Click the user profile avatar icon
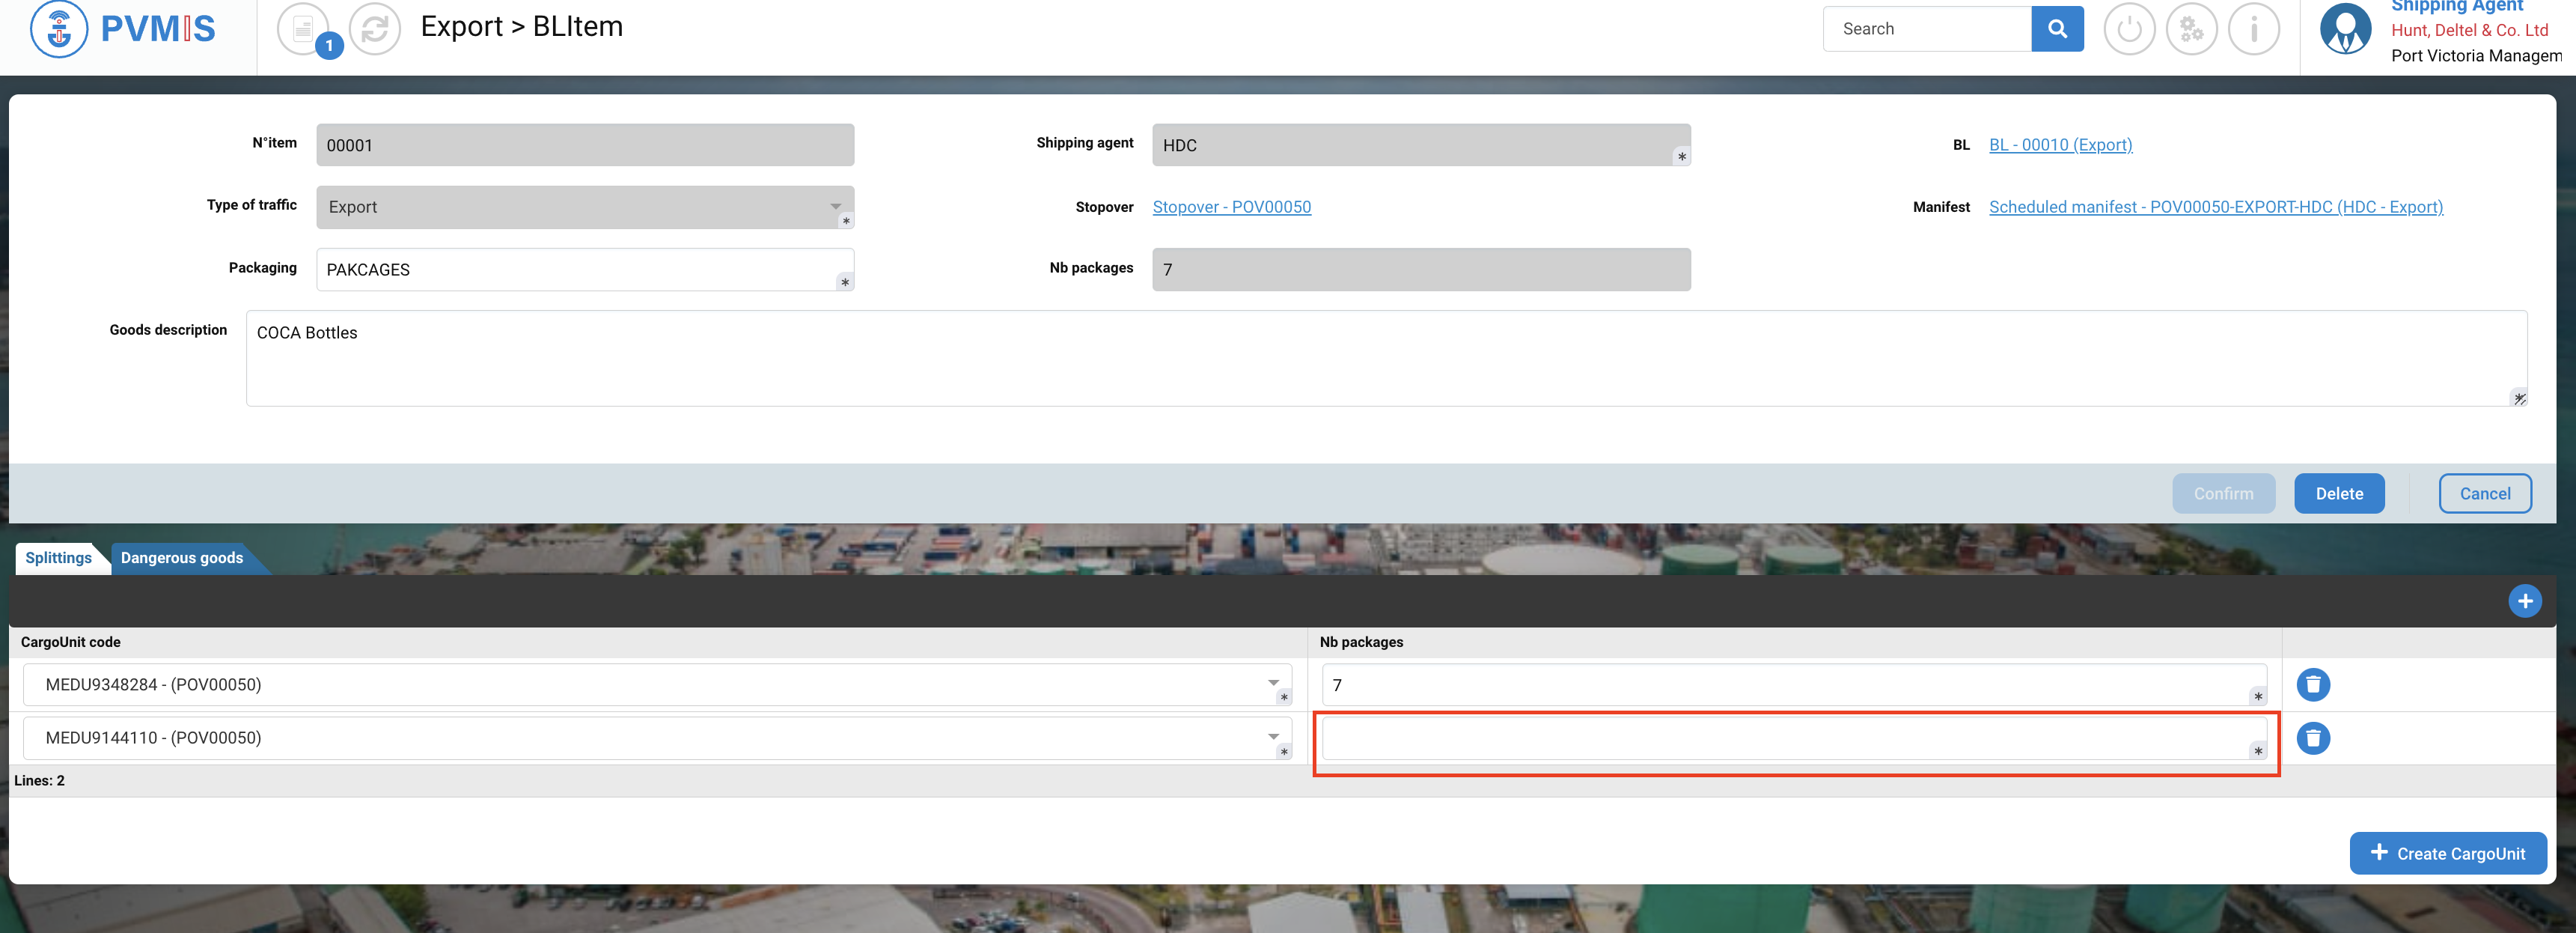Screen dimensions: 2576x933 [x=2345, y=29]
